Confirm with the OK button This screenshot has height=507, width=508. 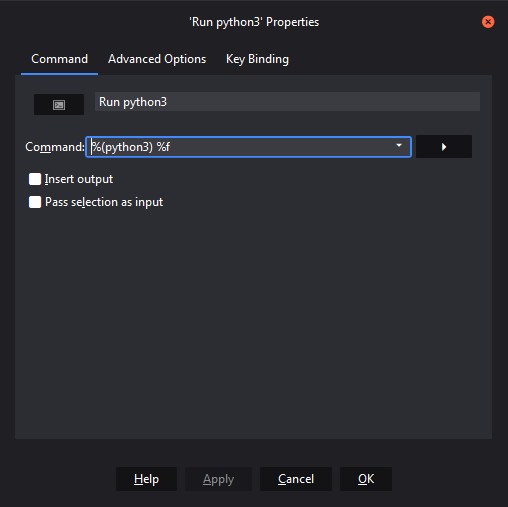tap(366, 479)
